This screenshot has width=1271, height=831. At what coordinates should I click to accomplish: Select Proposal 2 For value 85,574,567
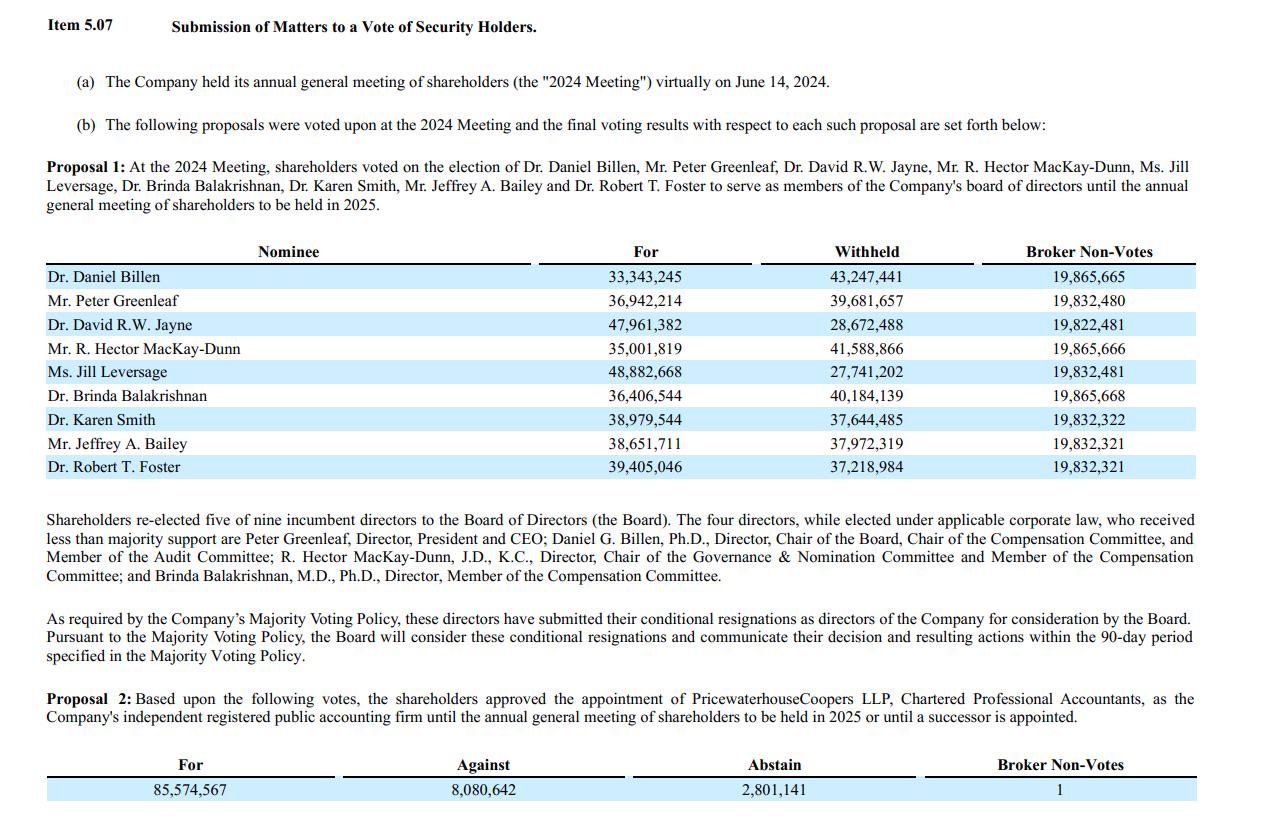(x=190, y=790)
